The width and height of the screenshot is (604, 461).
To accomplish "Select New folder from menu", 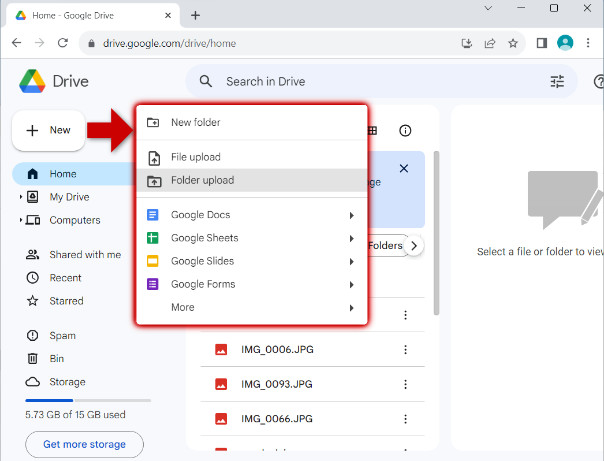I will pyautogui.click(x=252, y=122).
